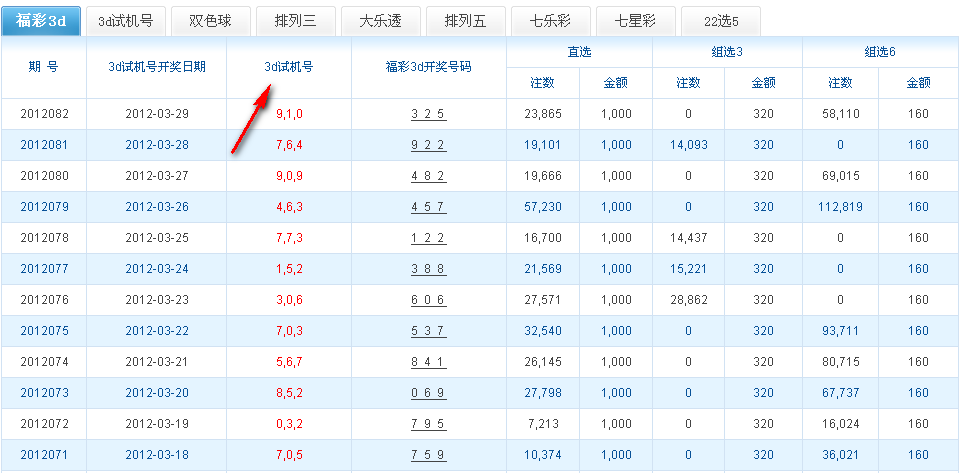Click issue number 2012078
The height and width of the screenshot is (473, 964).
pyautogui.click(x=44, y=238)
